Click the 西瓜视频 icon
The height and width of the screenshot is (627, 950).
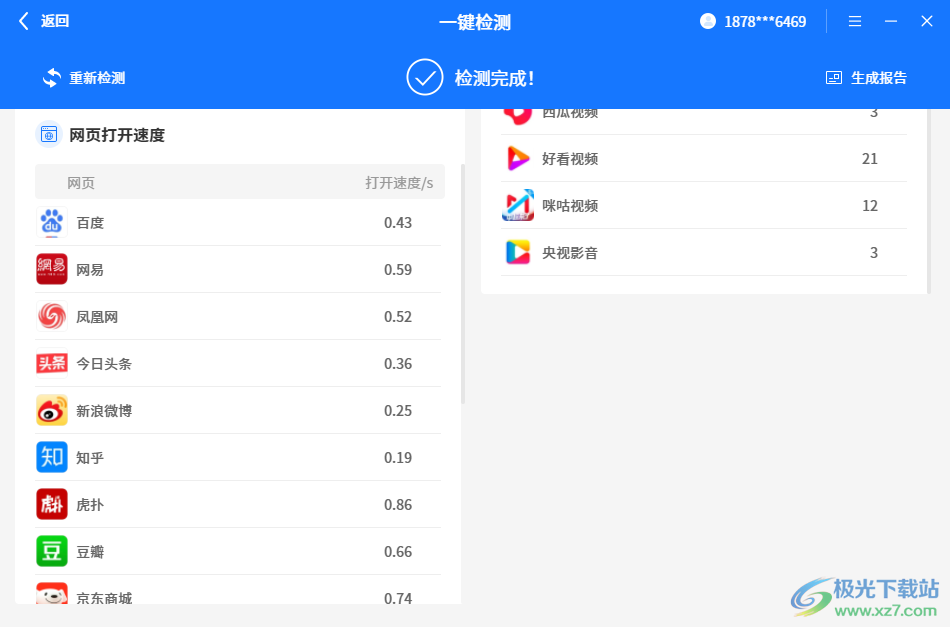point(518,115)
